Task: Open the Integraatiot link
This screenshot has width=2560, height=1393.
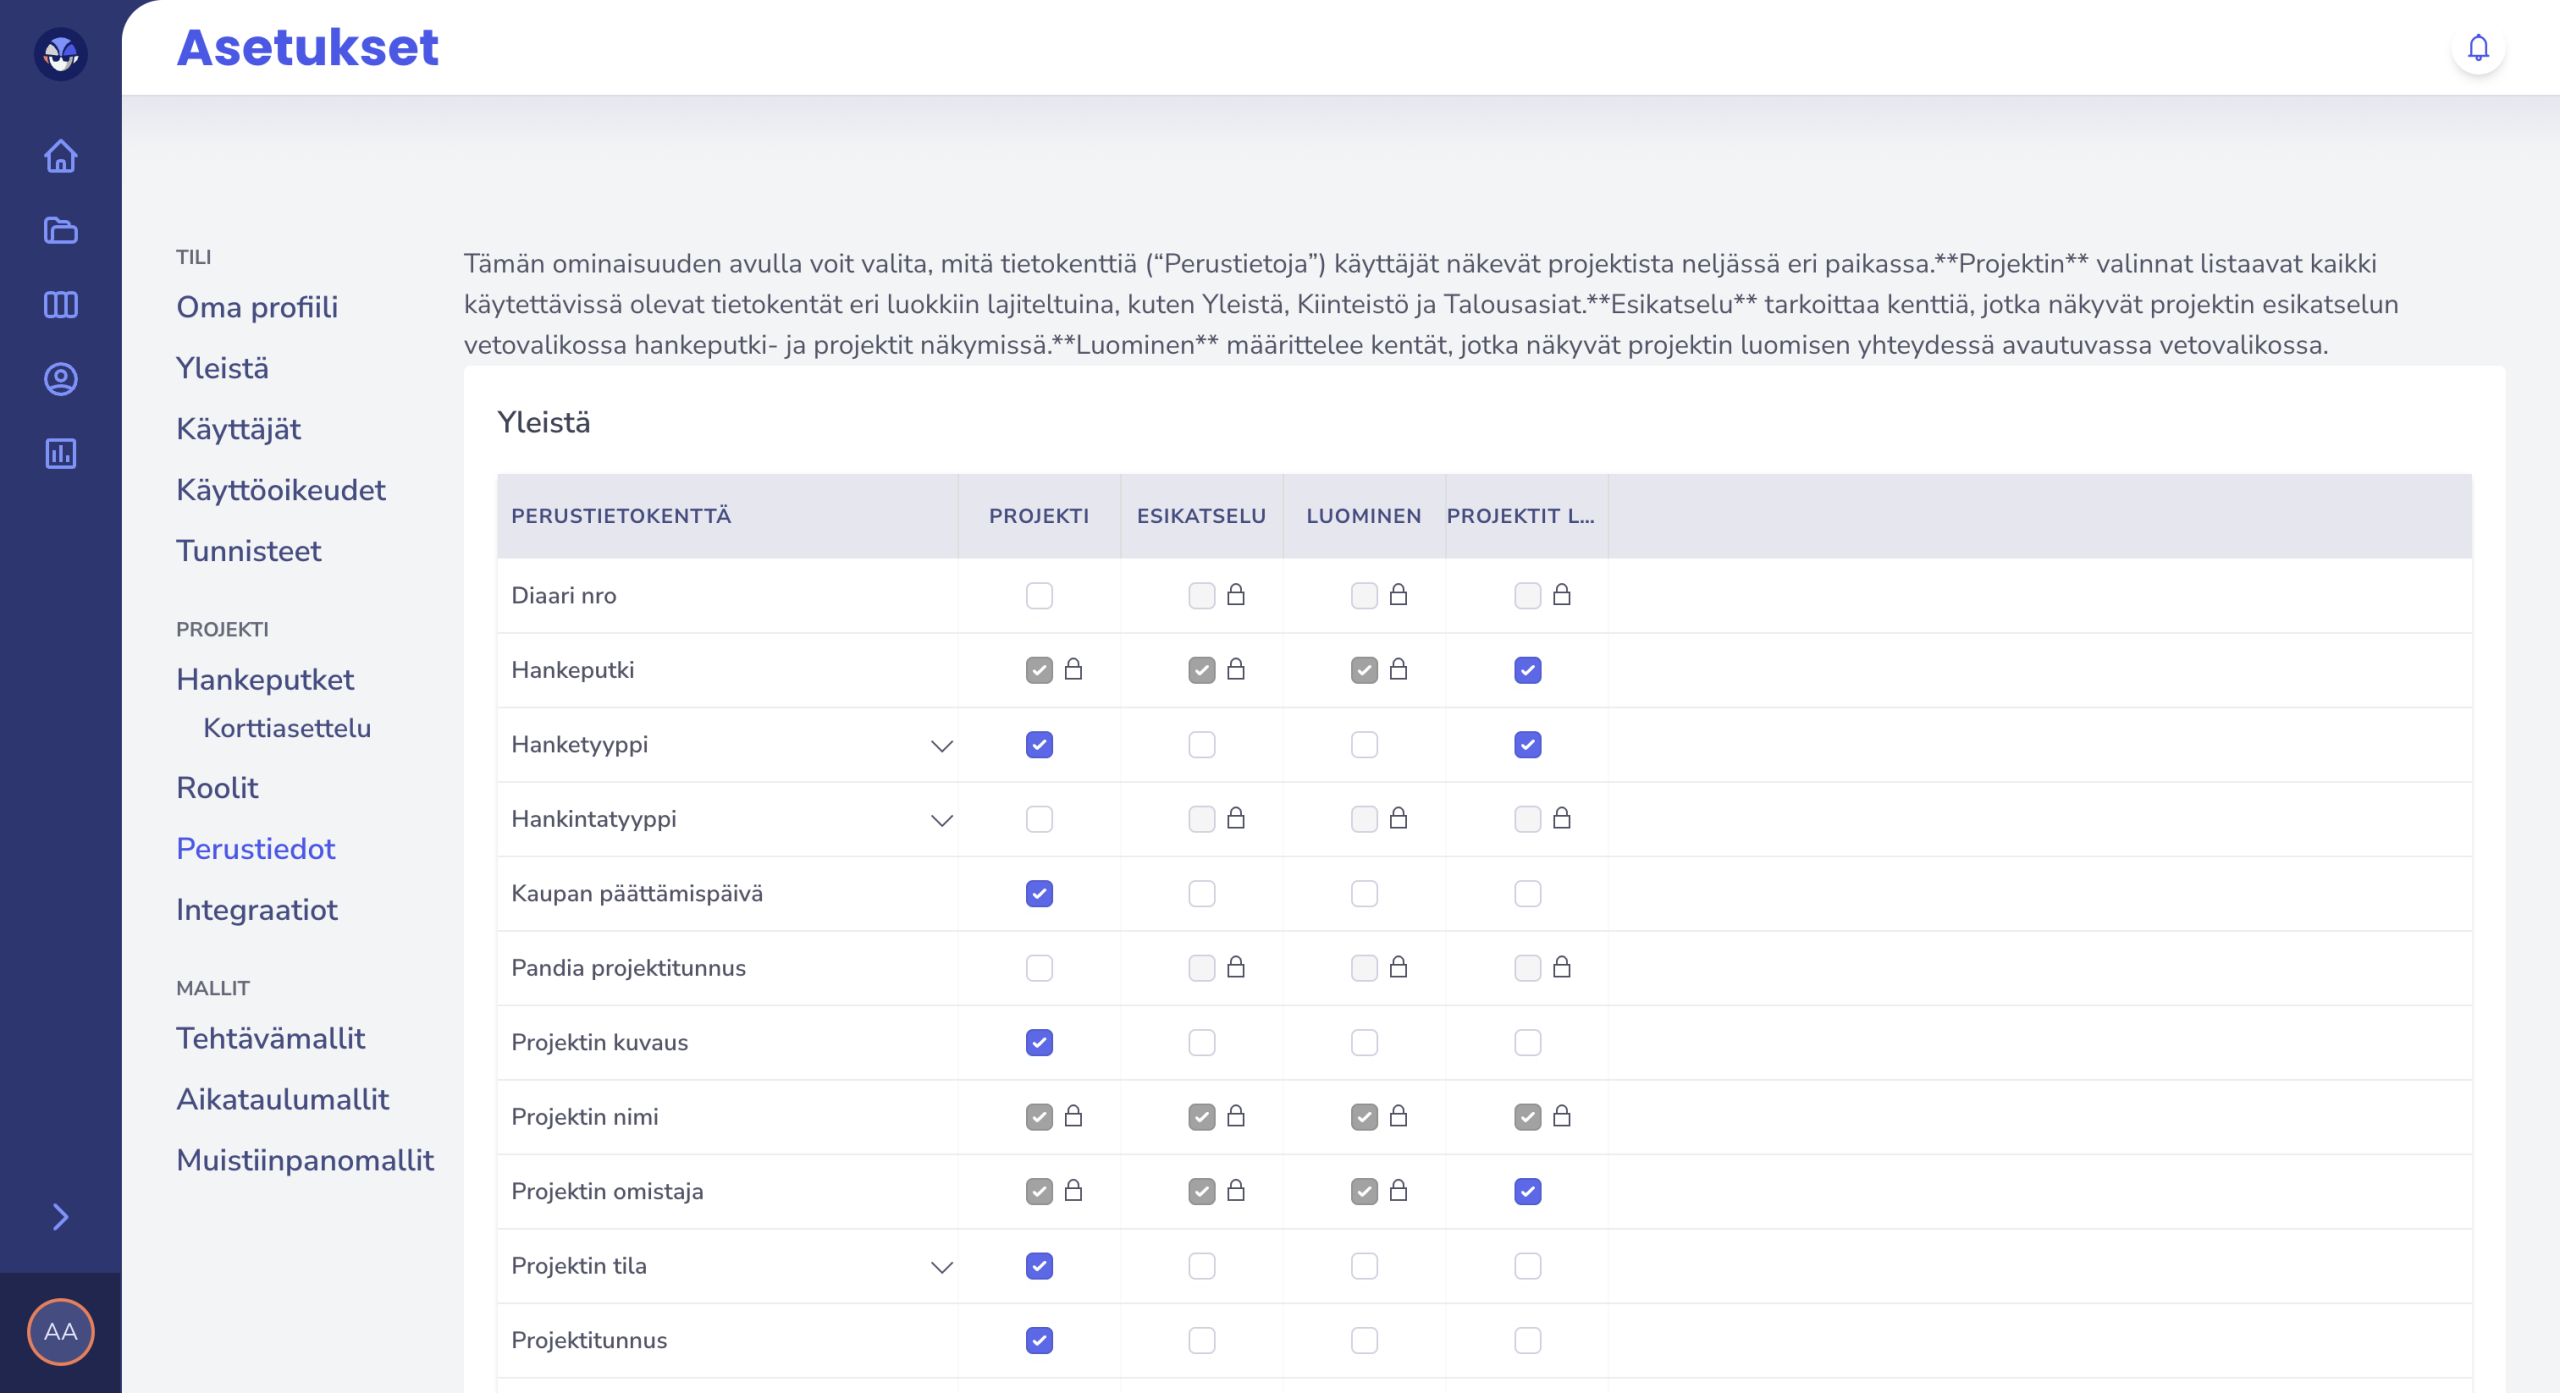Action: click(256, 910)
